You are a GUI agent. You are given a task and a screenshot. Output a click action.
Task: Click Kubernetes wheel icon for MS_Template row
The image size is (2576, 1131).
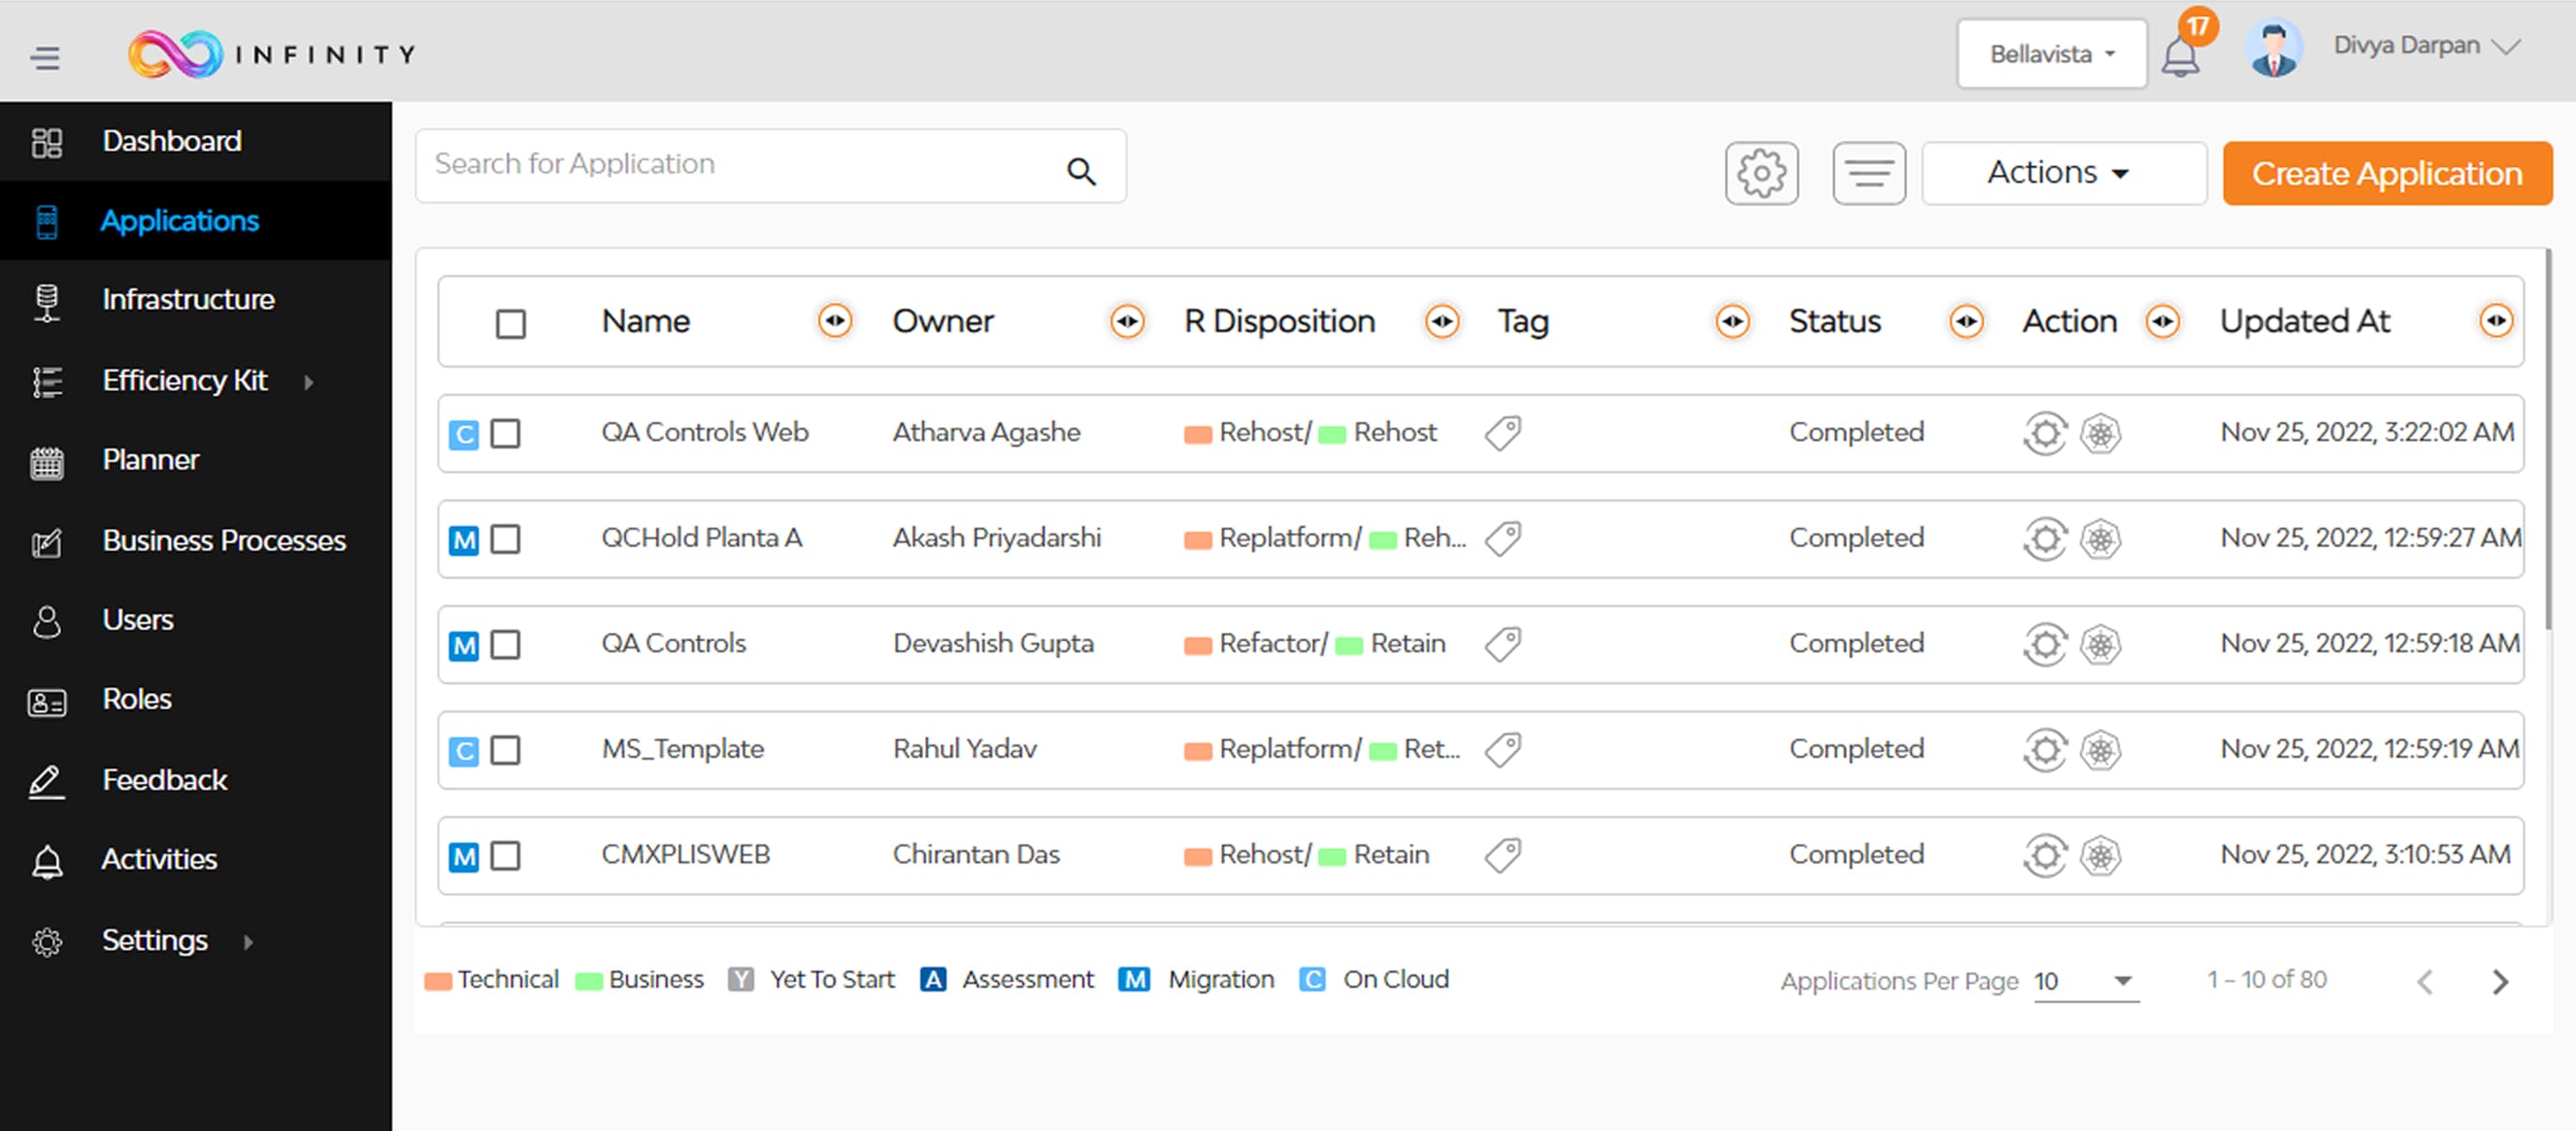2100,750
